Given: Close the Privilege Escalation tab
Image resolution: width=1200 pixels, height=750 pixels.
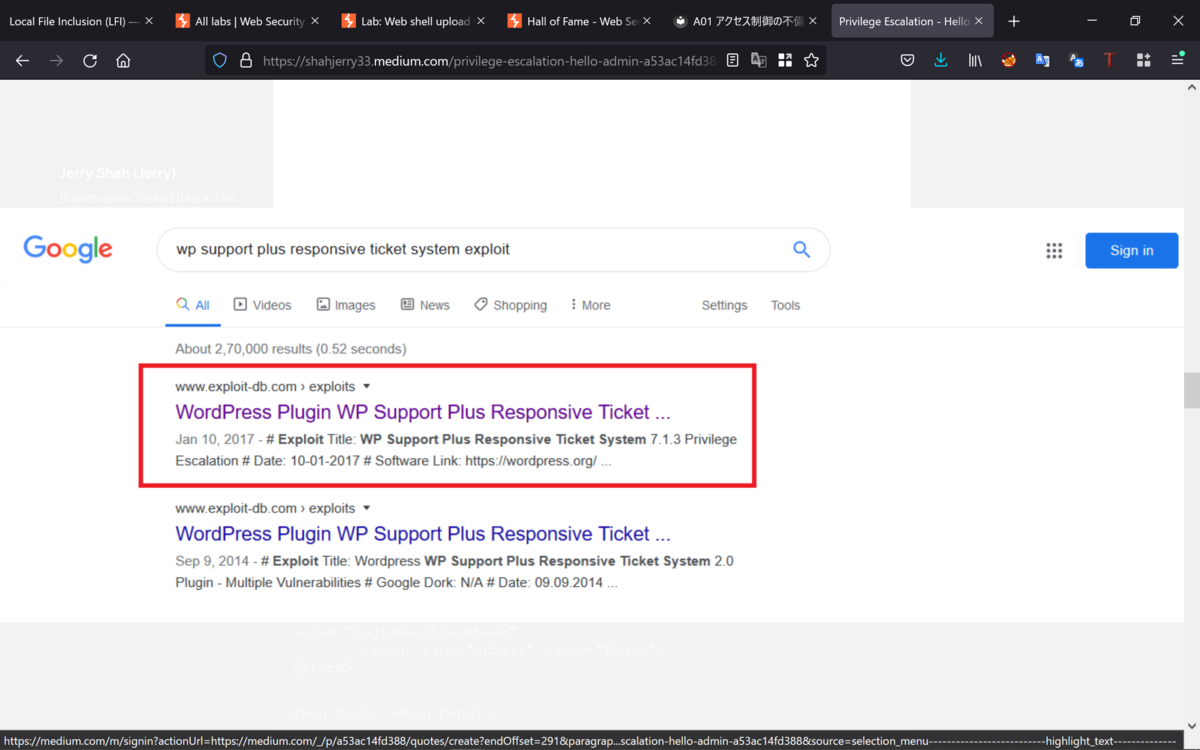Looking at the screenshot, I should (978, 21).
